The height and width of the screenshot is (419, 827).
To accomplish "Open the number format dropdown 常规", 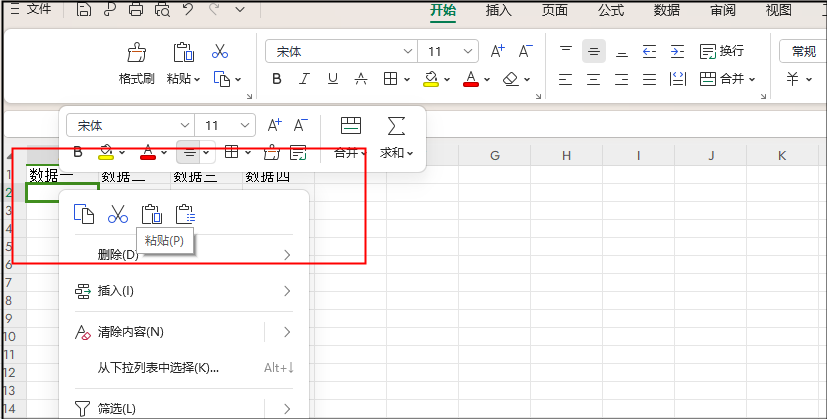I will (803, 51).
